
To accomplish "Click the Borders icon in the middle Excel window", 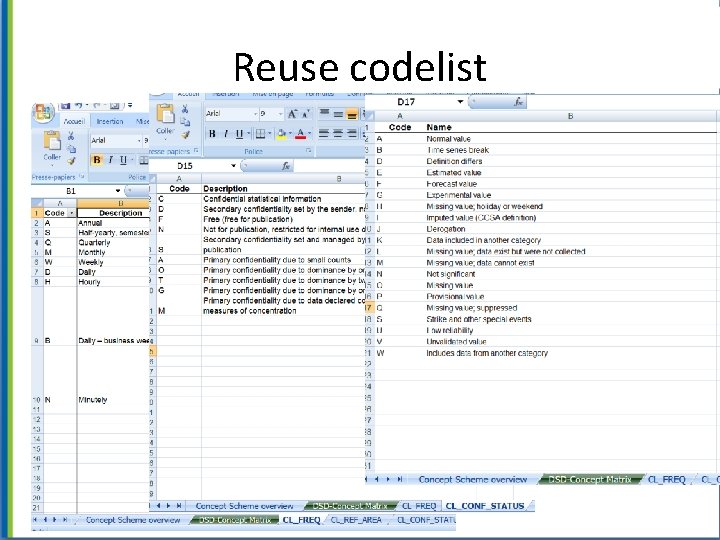I will click(260, 134).
